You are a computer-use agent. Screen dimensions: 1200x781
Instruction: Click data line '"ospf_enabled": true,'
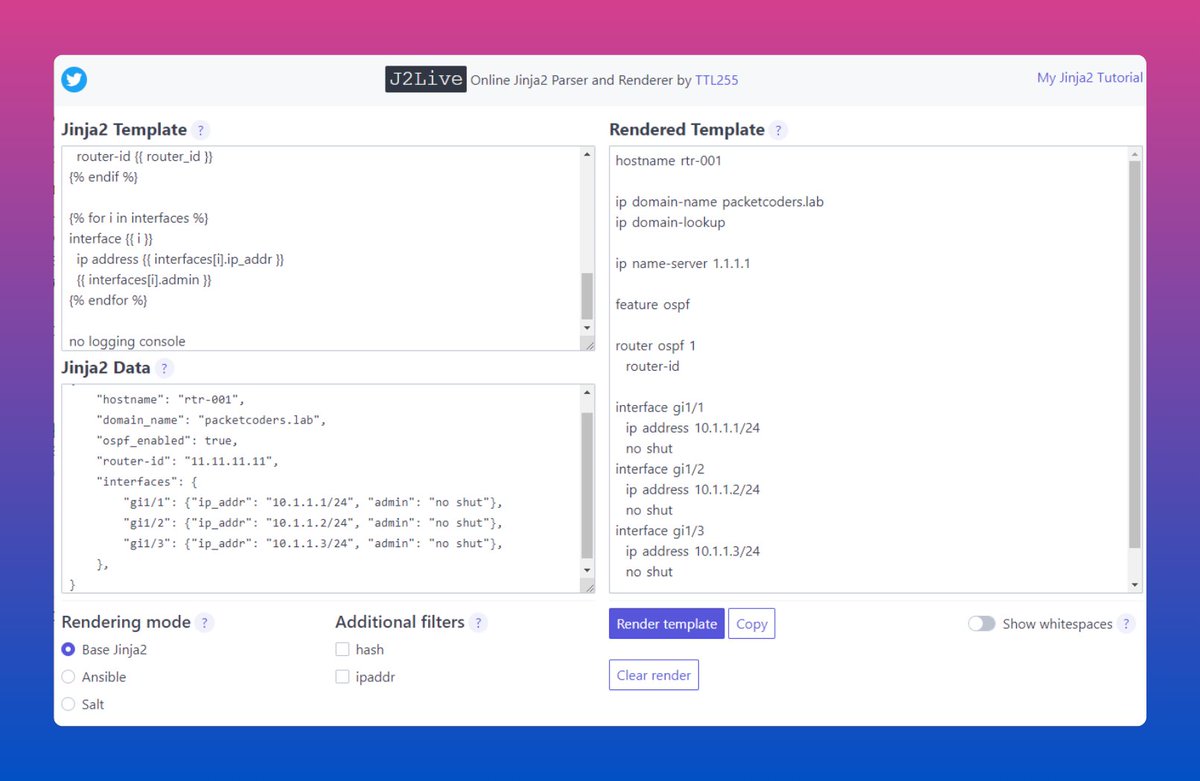click(167, 440)
